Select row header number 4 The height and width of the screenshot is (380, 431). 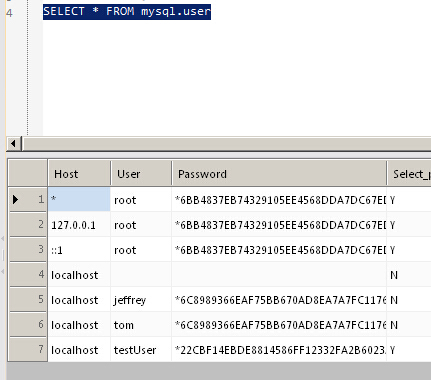[x=28, y=274]
